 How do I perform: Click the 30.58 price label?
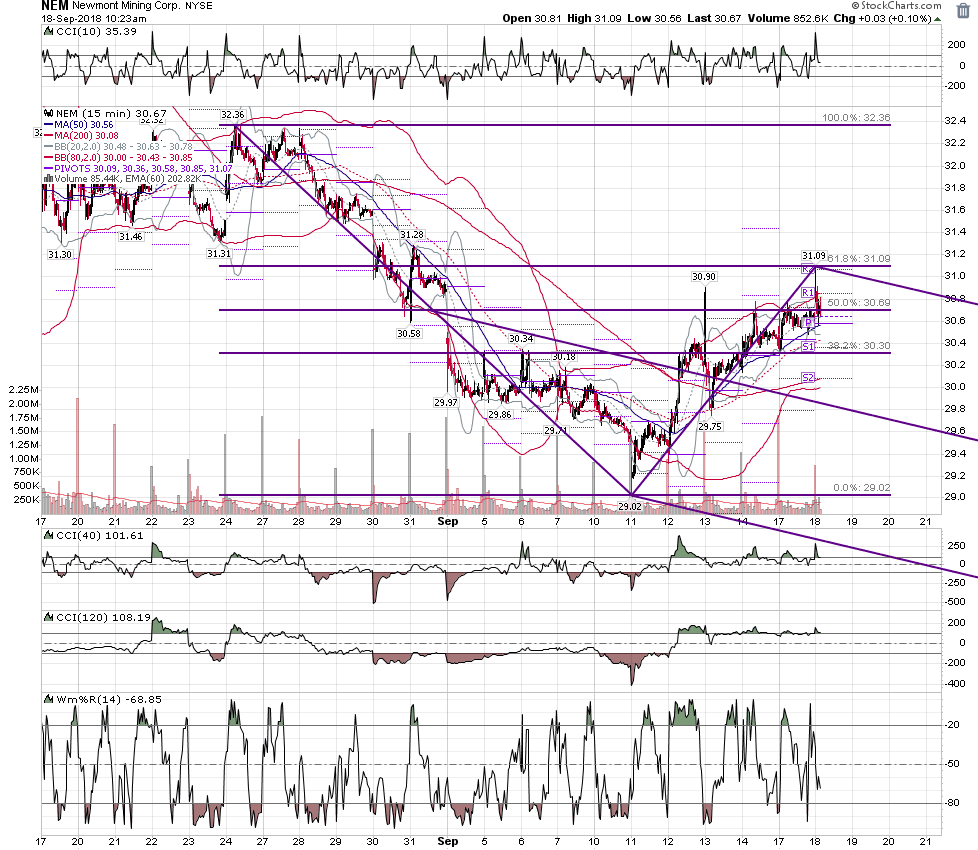[x=409, y=334]
